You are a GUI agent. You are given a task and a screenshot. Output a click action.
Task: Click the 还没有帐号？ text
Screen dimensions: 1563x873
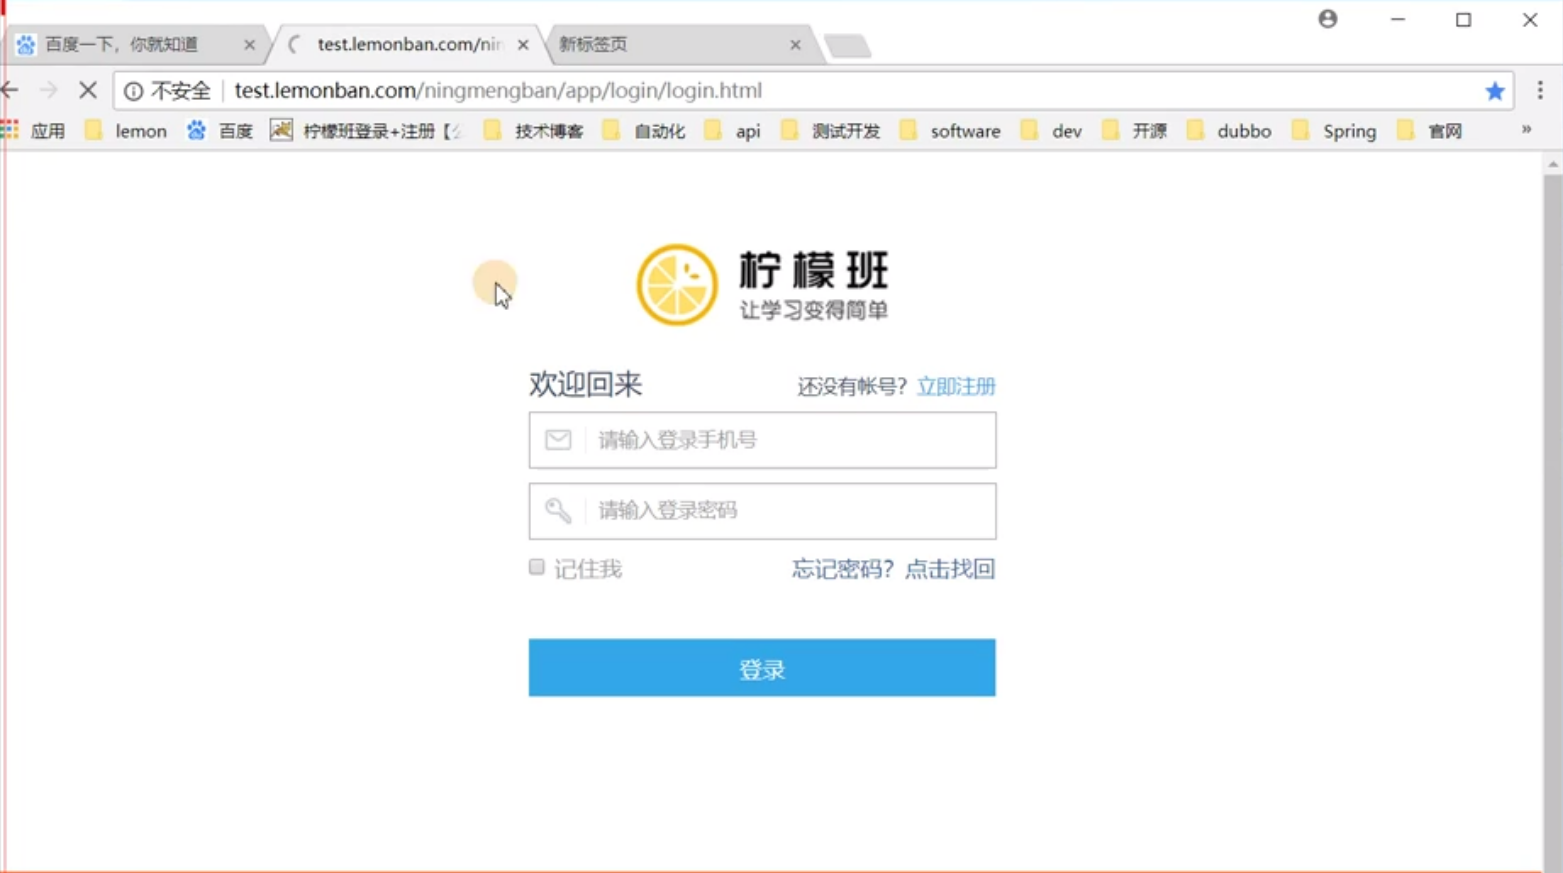[852, 387]
